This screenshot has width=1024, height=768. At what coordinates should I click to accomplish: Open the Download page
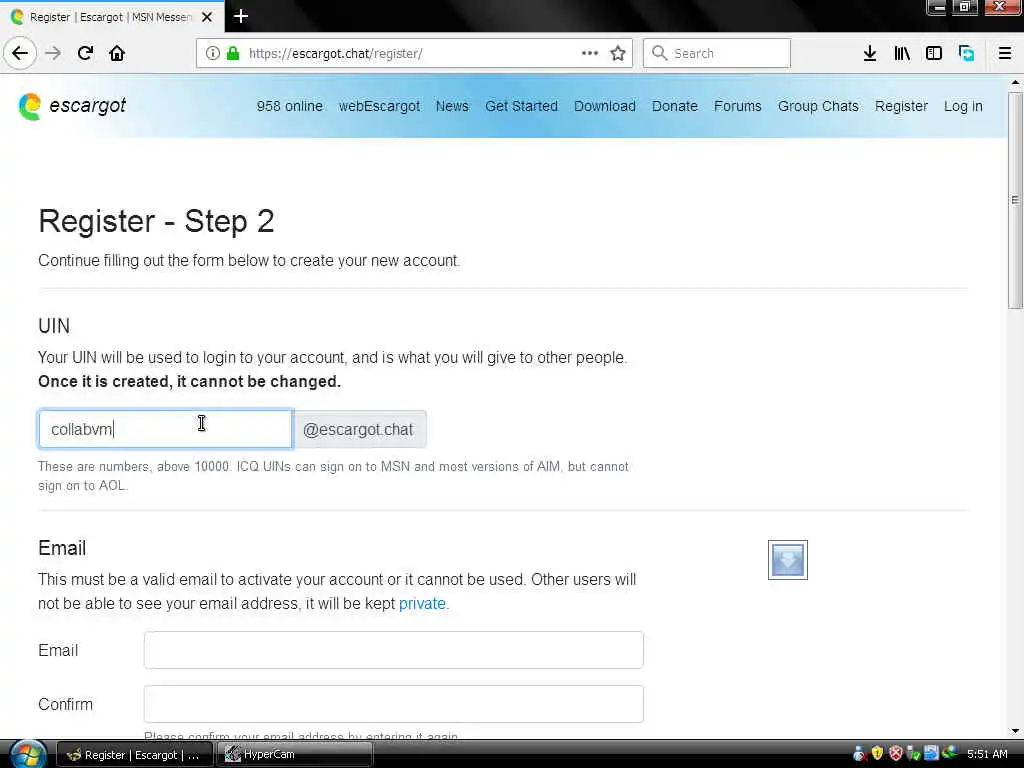pyautogui.click(x=605, y=106)
